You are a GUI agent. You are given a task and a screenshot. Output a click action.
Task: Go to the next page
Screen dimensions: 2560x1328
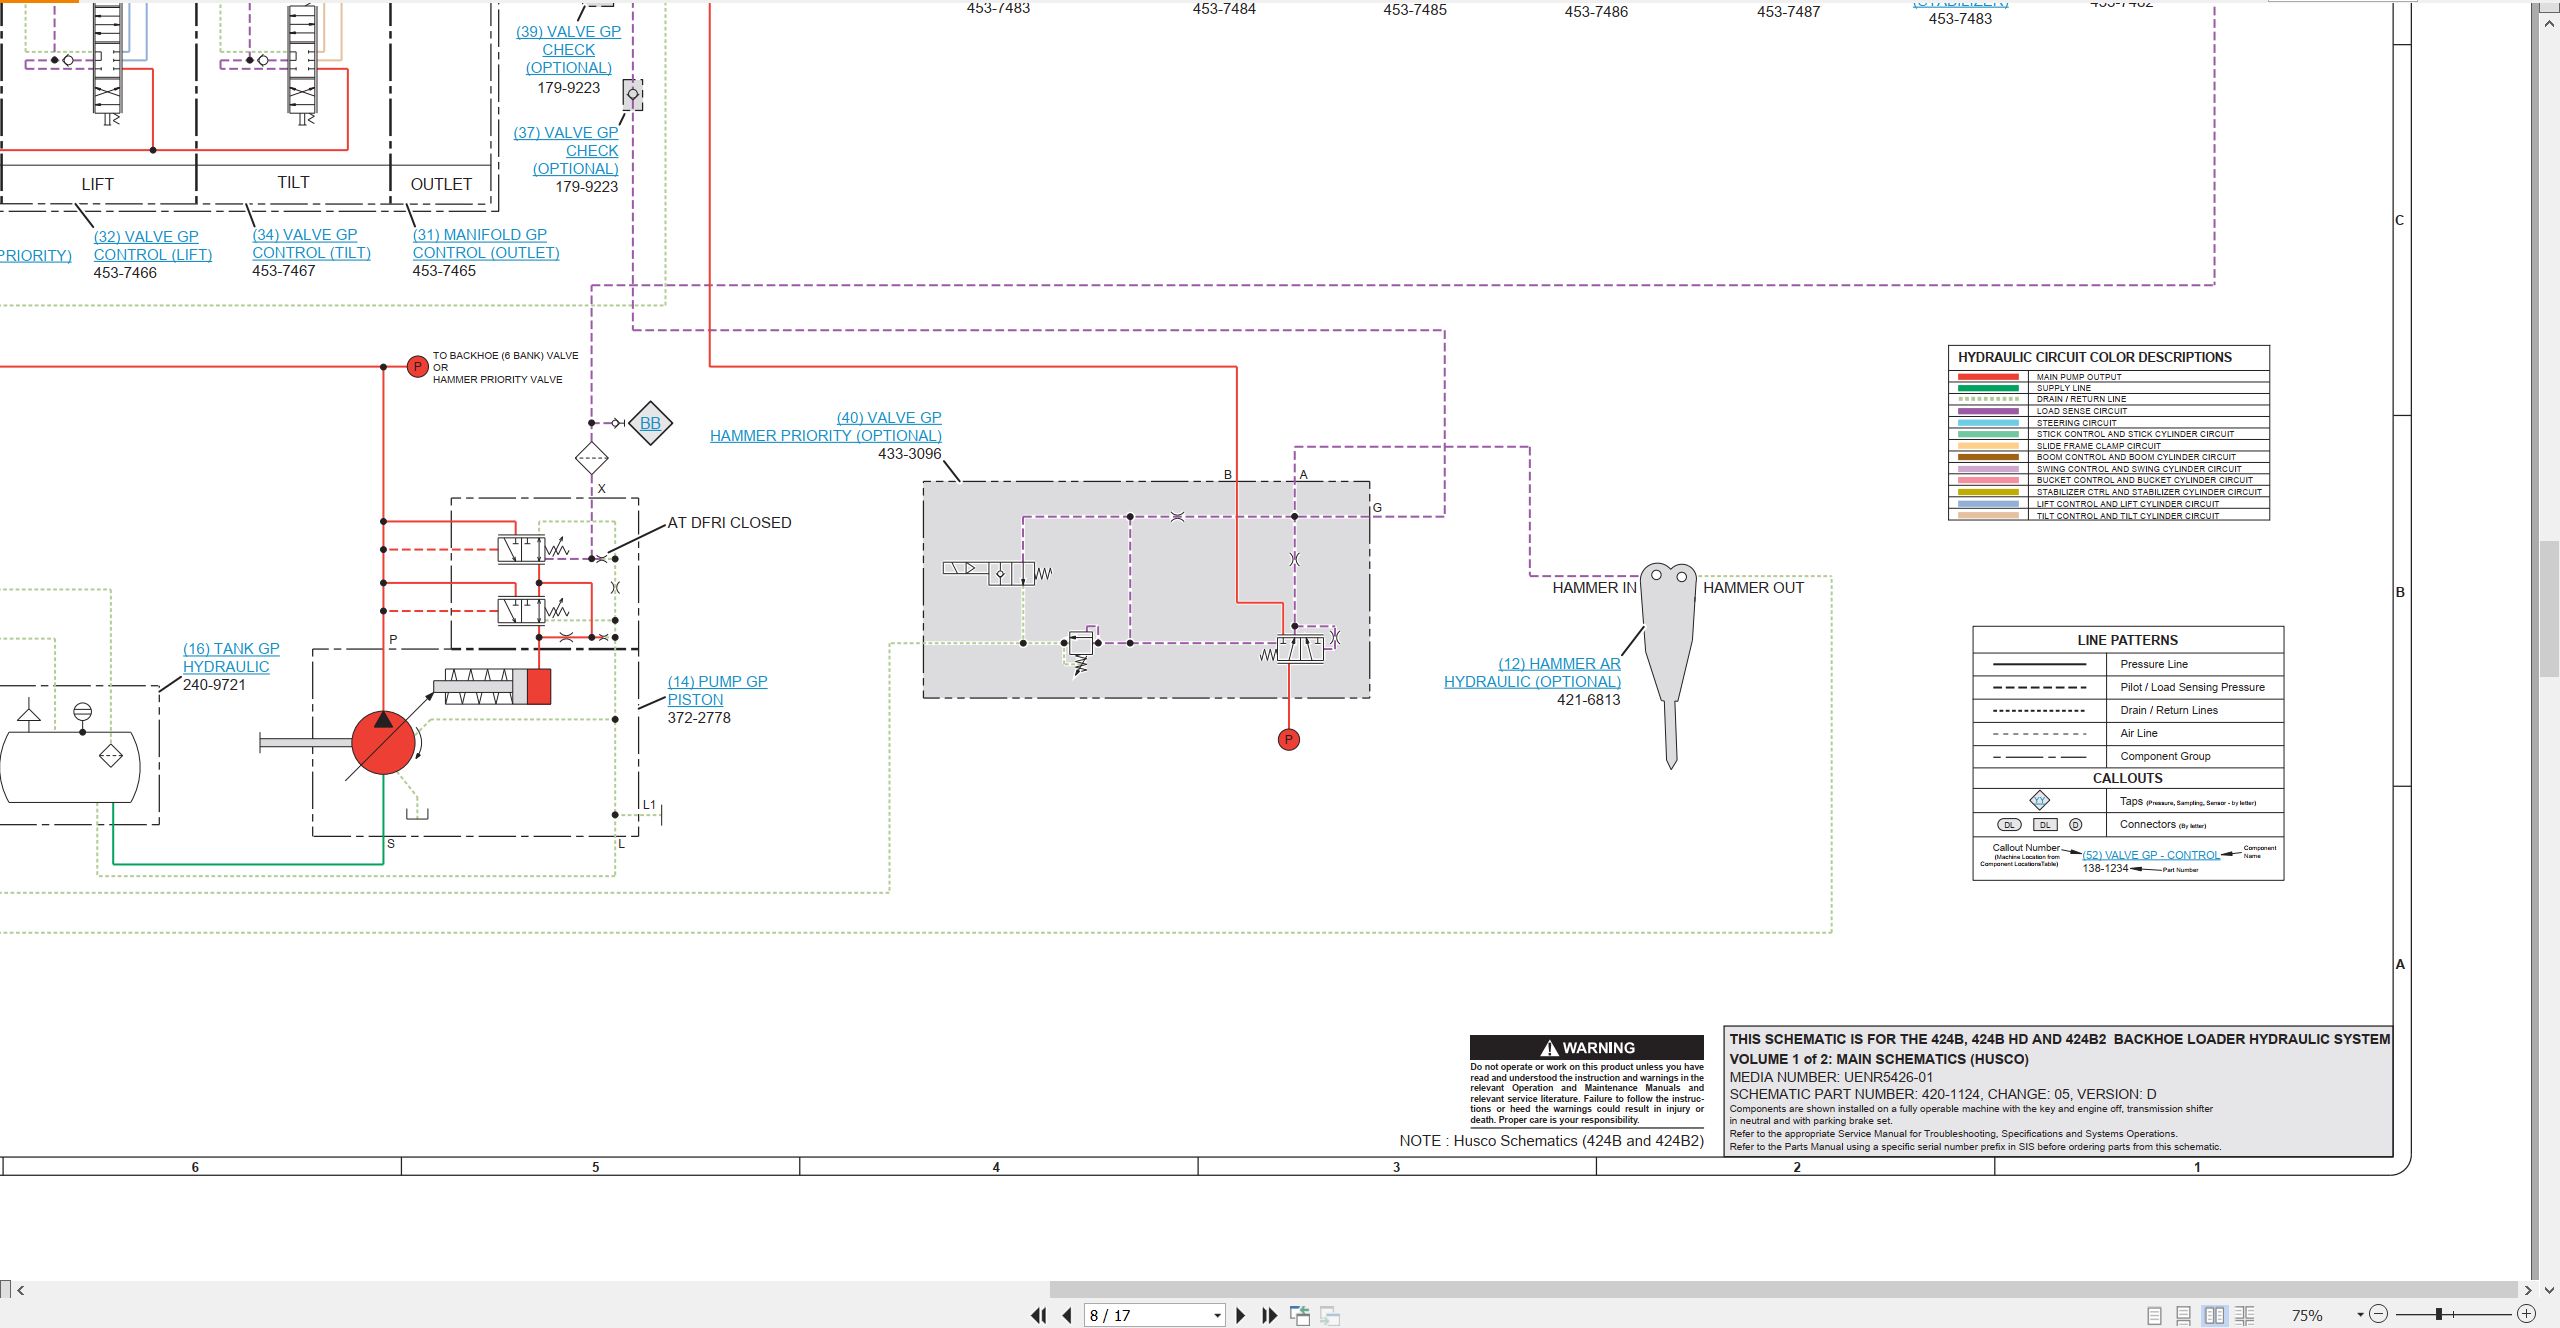1241,1315
